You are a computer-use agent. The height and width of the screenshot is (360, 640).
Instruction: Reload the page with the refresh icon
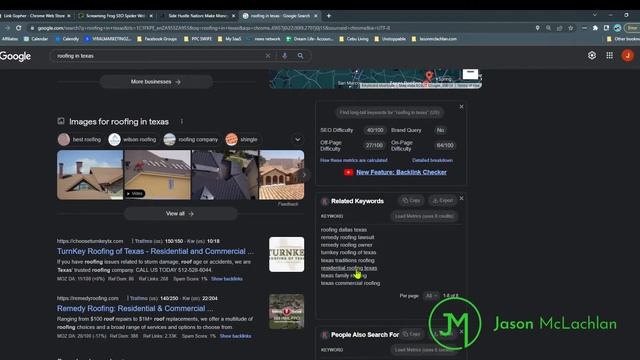(x=19, y=28)
